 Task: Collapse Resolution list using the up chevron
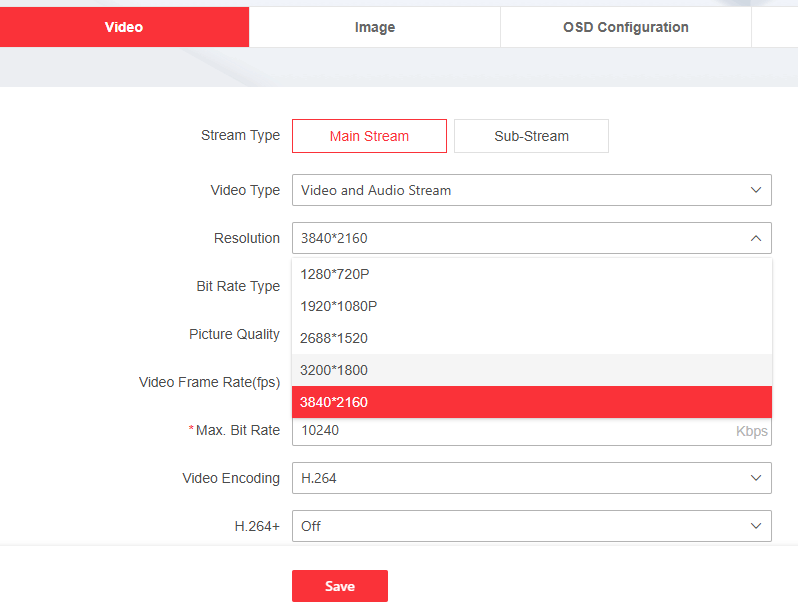click(755, 238)
